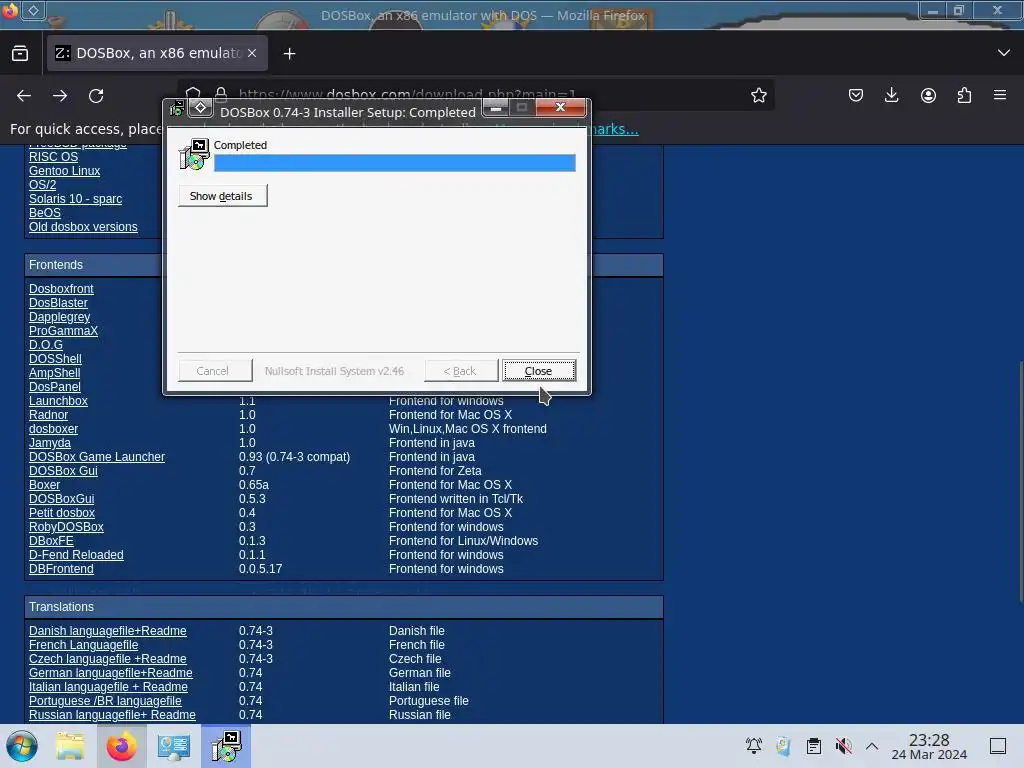1024x768 pixels.
Task: Open the installer window menu diamond icon
Action: [200, 108]
